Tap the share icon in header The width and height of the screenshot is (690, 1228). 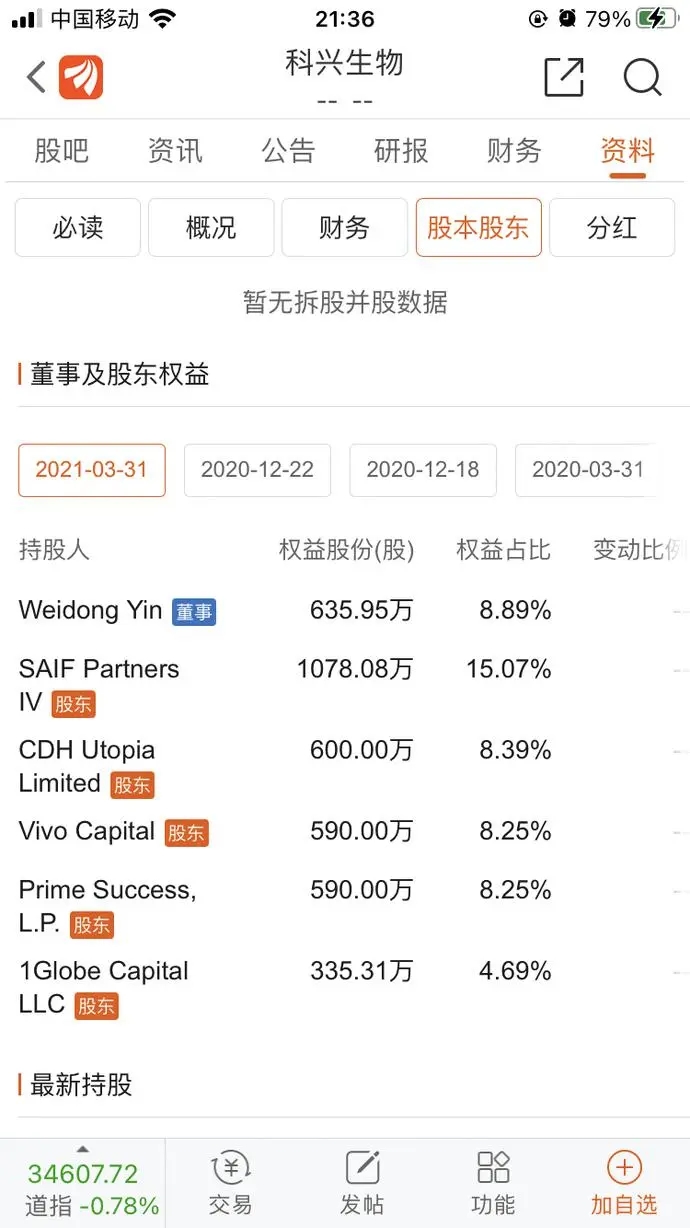pos(564,77)
